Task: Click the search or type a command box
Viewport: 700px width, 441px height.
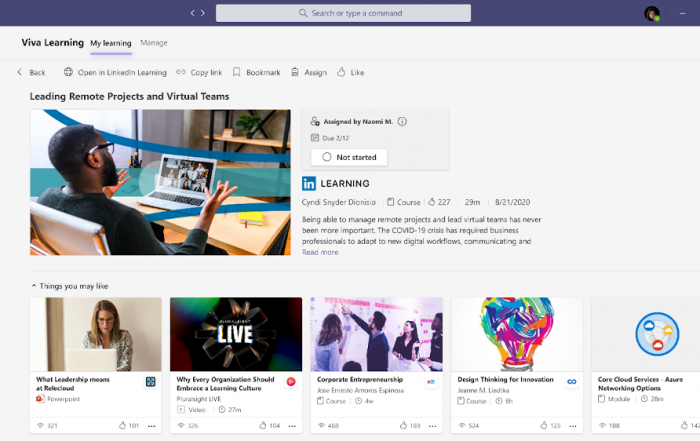Action: 343,13
